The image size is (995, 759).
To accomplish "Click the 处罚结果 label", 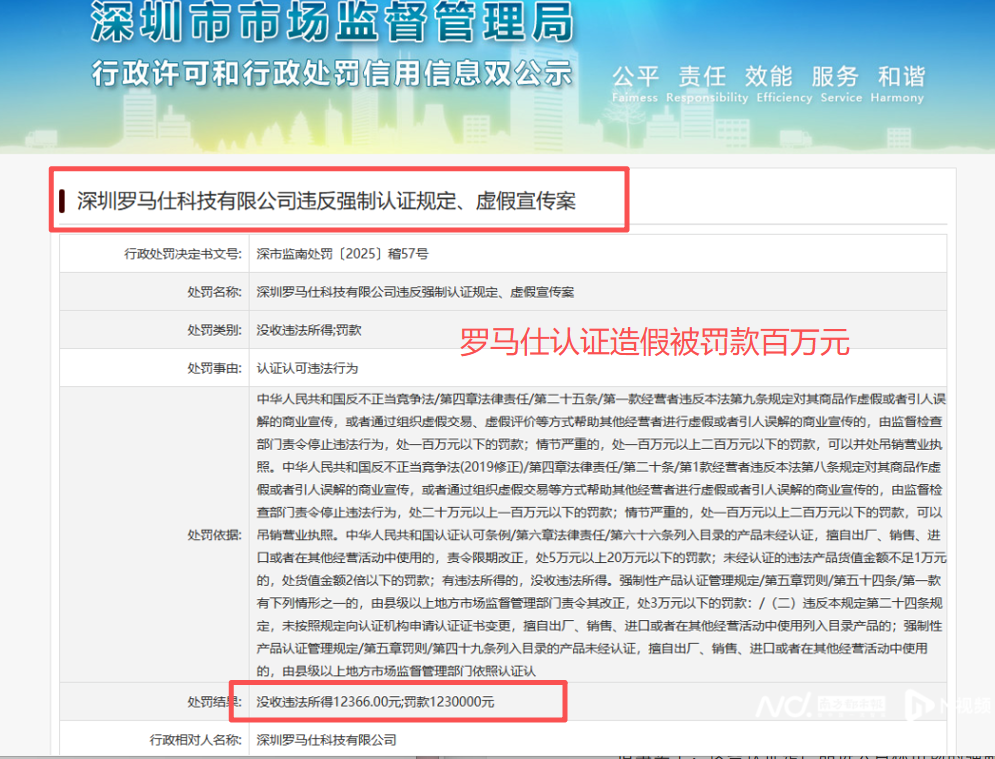I will [214, 702].
